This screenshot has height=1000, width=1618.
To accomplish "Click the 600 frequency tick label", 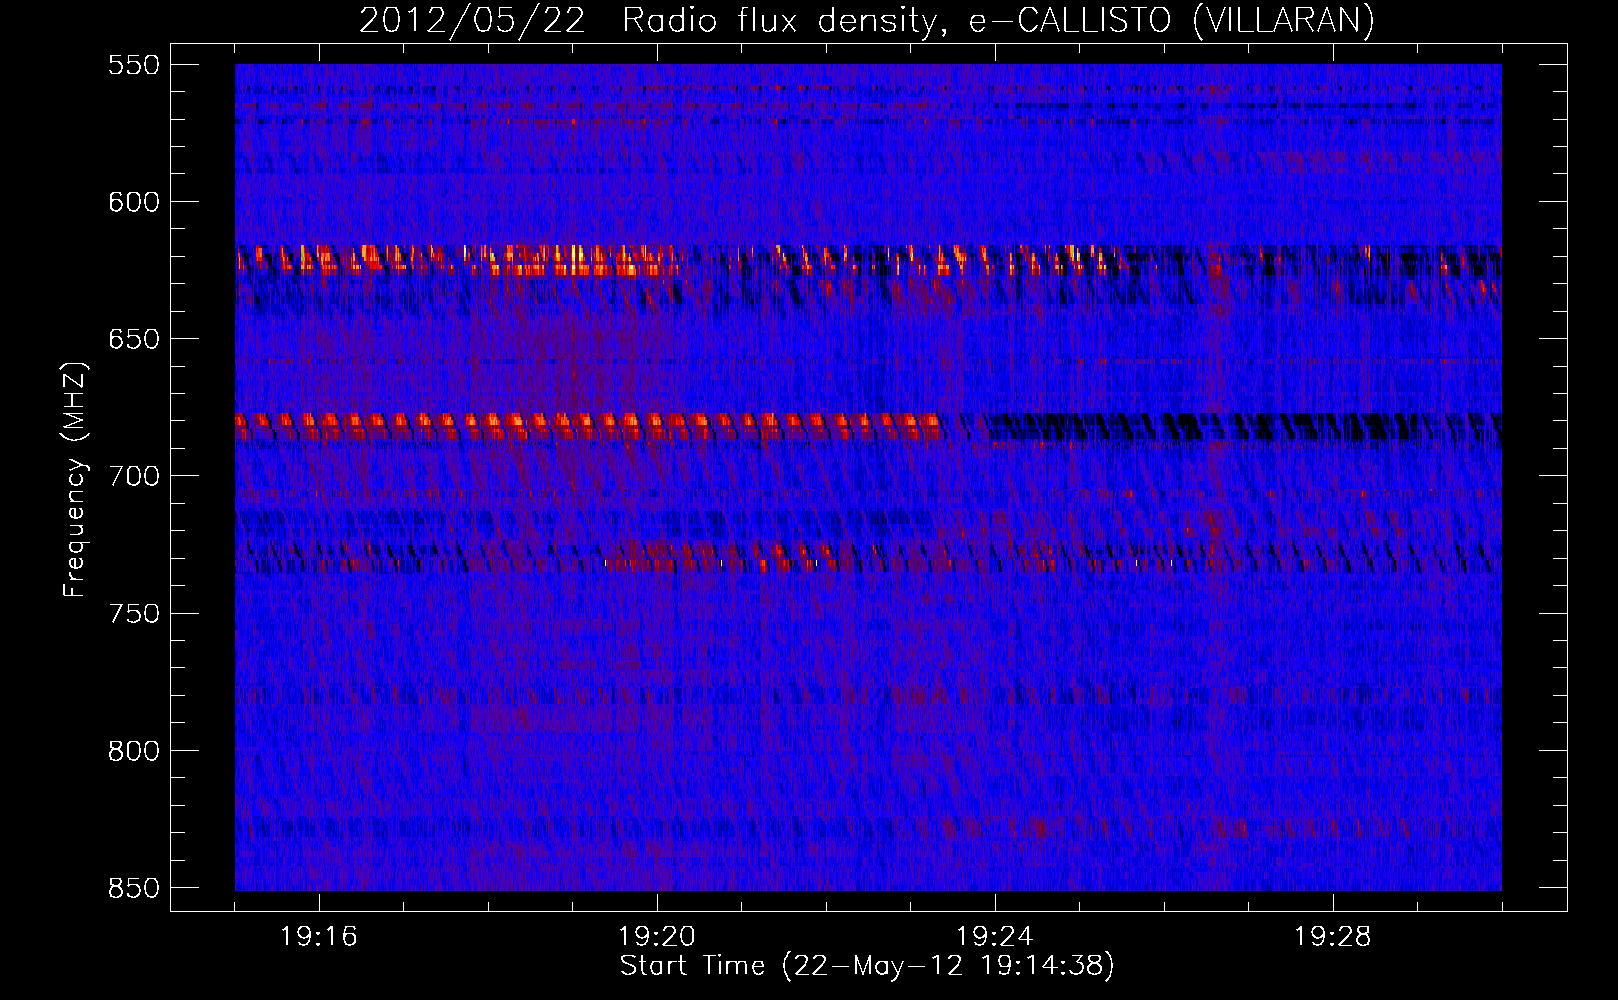I will click(x=134, y=202).
